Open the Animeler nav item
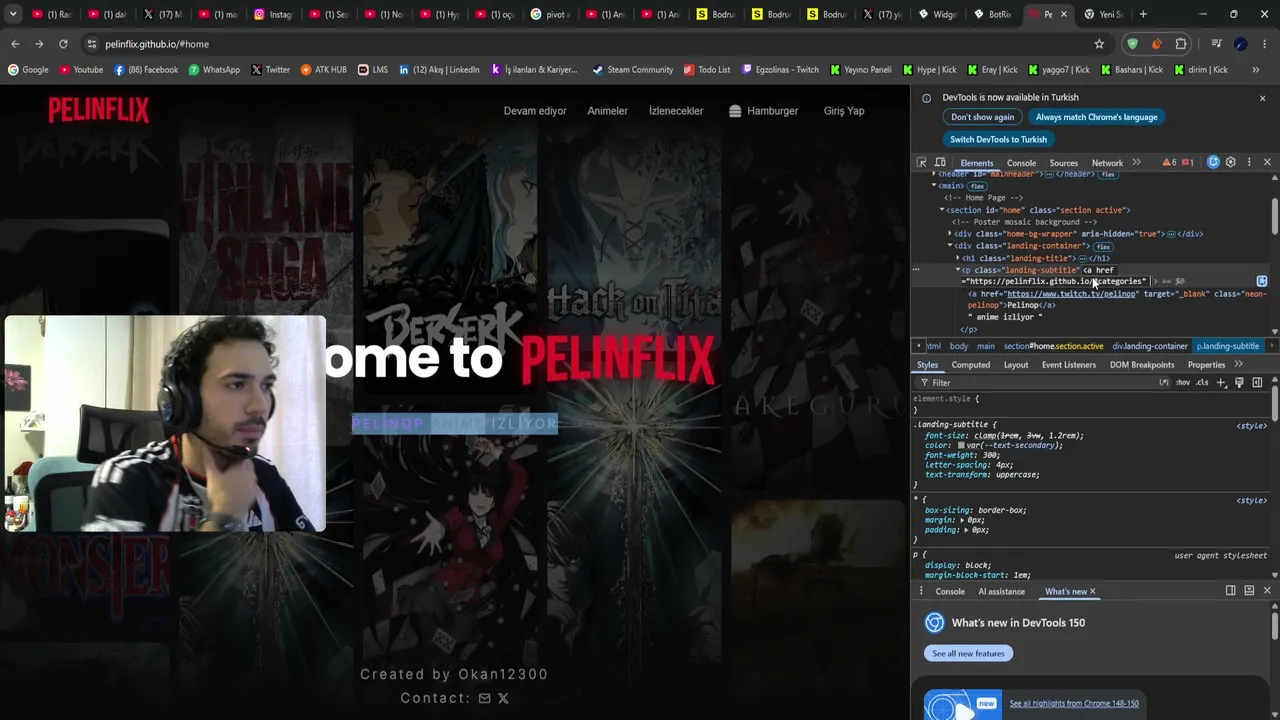 pos(607,111)
